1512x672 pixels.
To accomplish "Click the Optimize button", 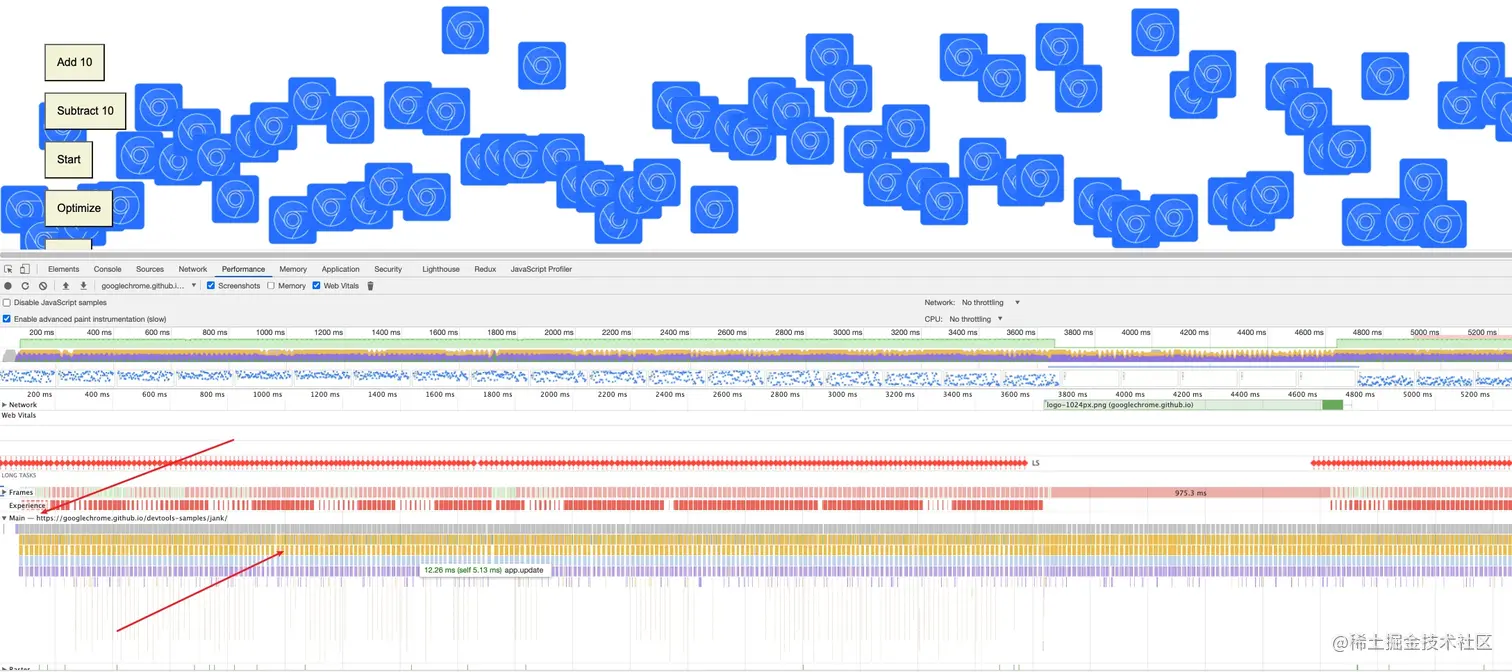I will pos(79,208).
